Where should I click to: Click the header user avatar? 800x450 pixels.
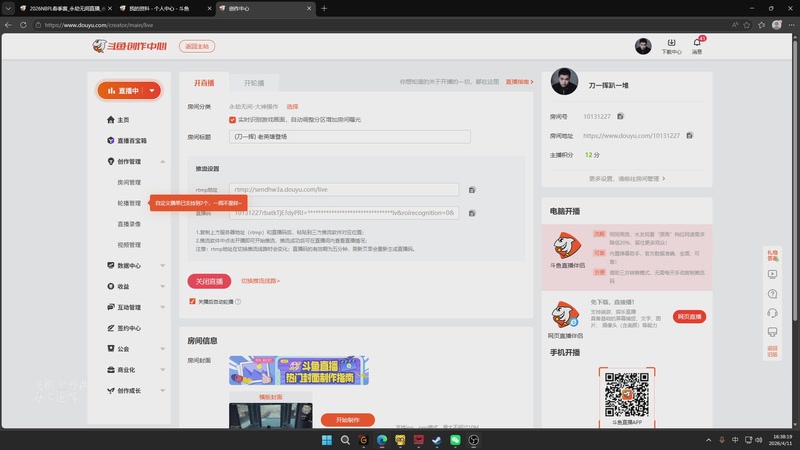(643, 46)
